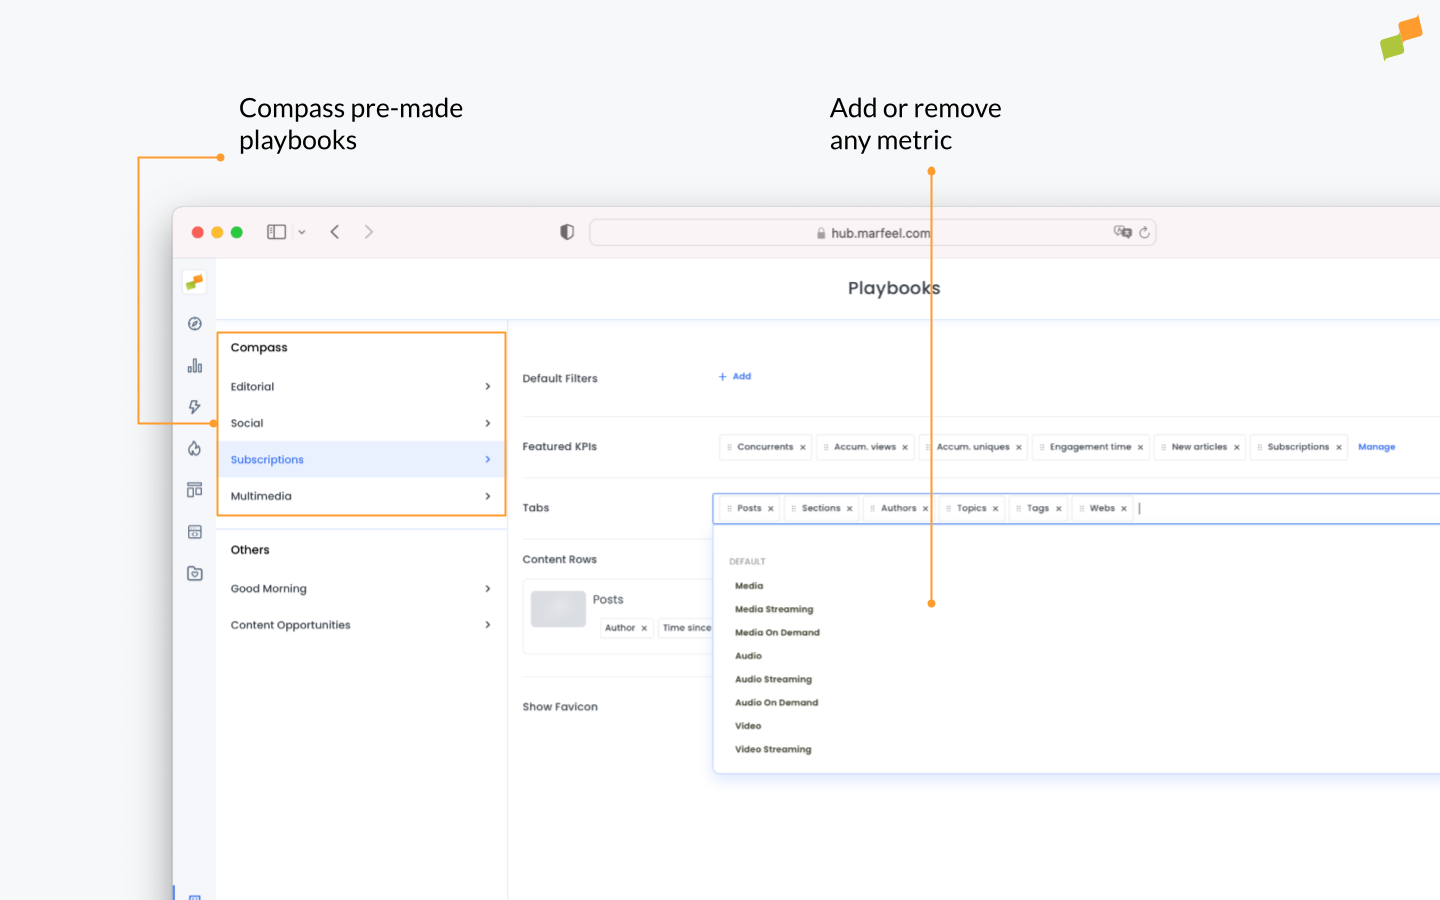Viewport: 1440px width, 900px height.
Task: Click Add next to Default Filters
Action: 735,377
